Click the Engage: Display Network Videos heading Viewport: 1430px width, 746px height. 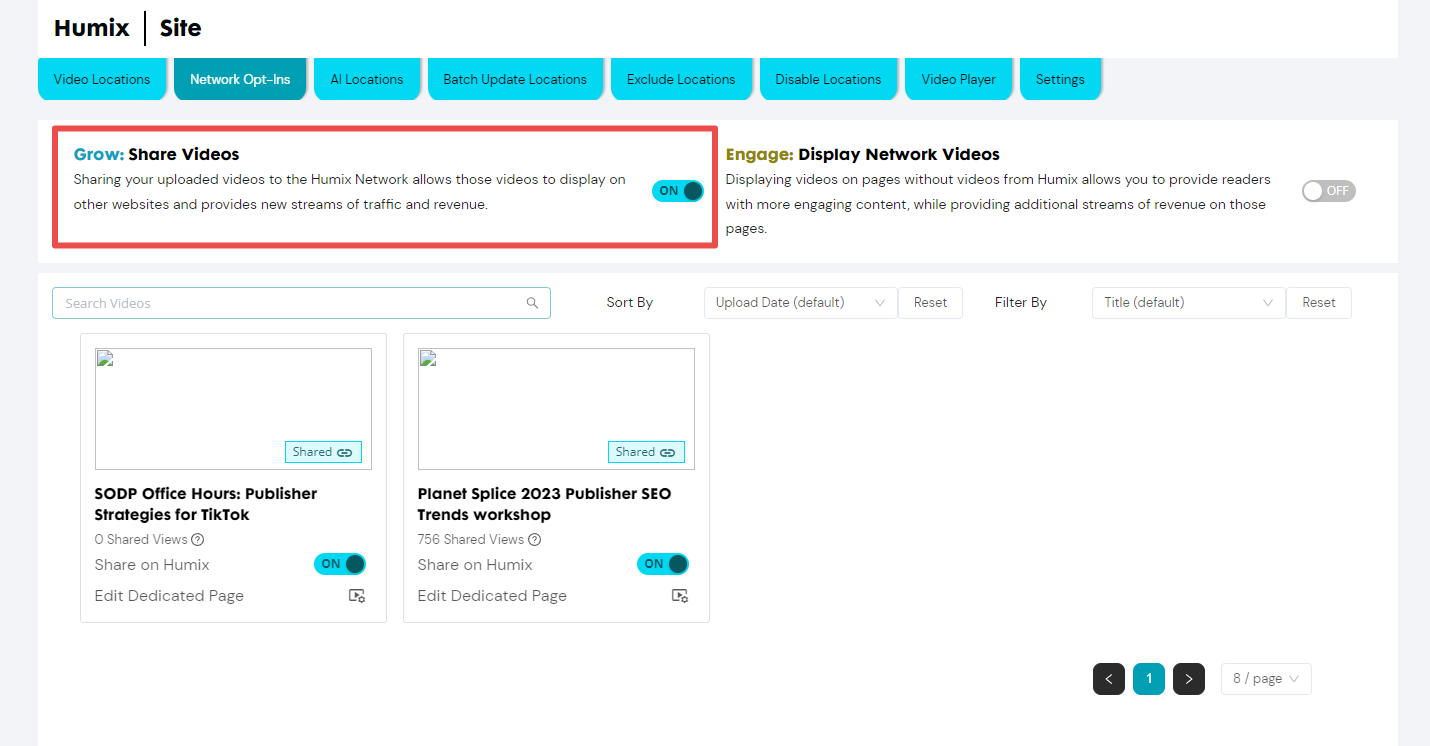pos(863,154)
